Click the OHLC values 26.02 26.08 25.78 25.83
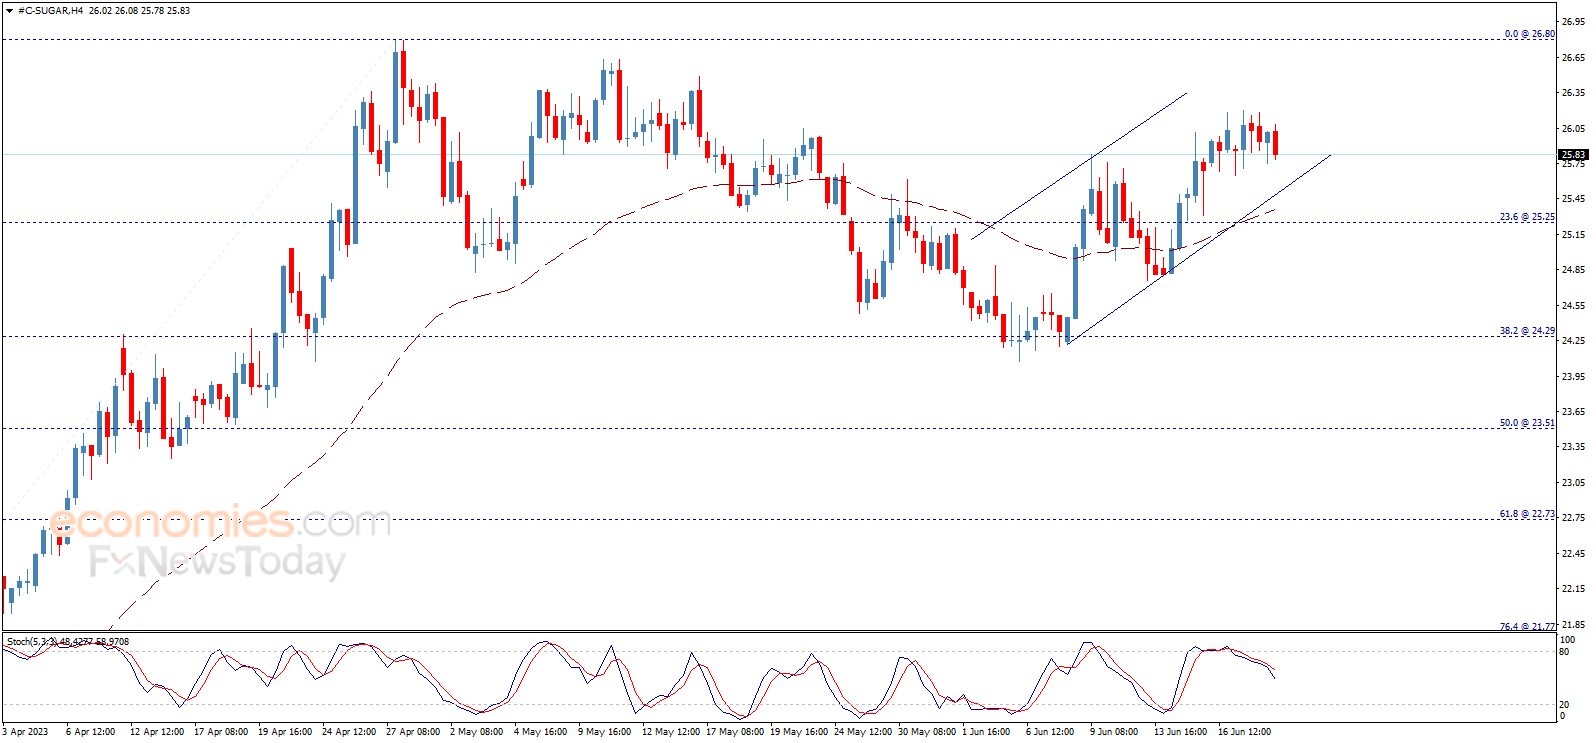Image resolution: width=1596 pixels, height=743 pixels. pyautogui.click(x=139, y=11)
